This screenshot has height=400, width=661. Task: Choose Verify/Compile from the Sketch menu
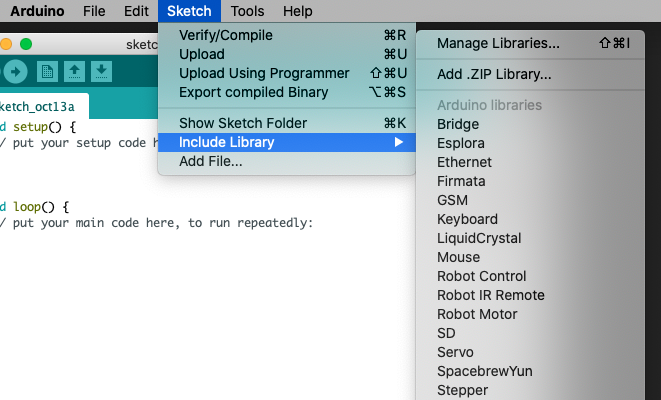[x=287, y=35]
